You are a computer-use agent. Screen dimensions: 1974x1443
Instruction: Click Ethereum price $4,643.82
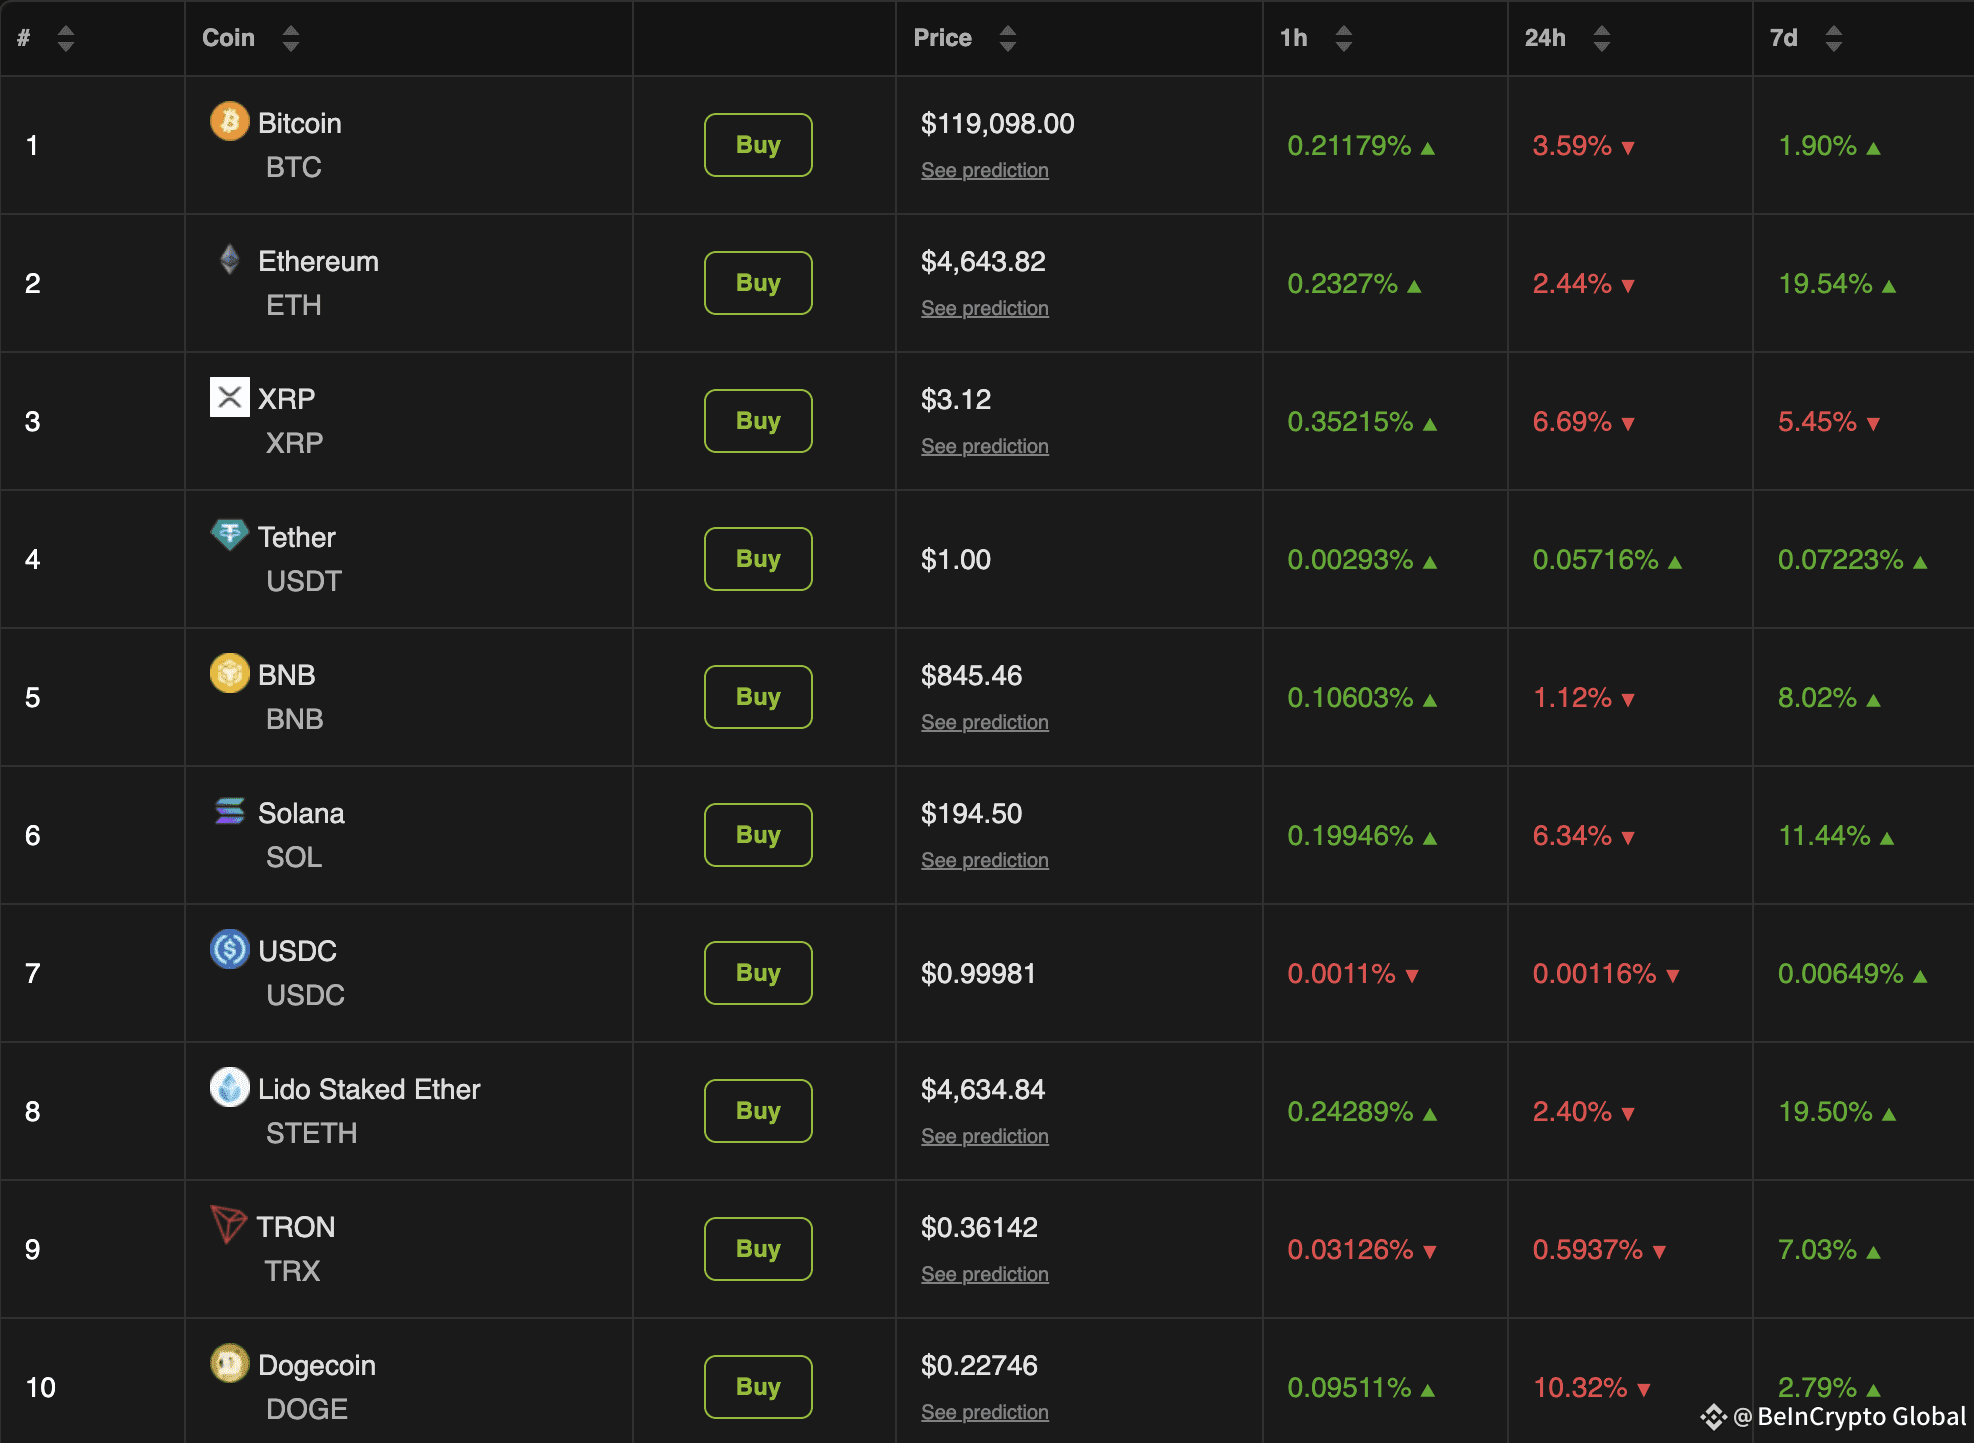pyautogui.click(x=983, y=262)
